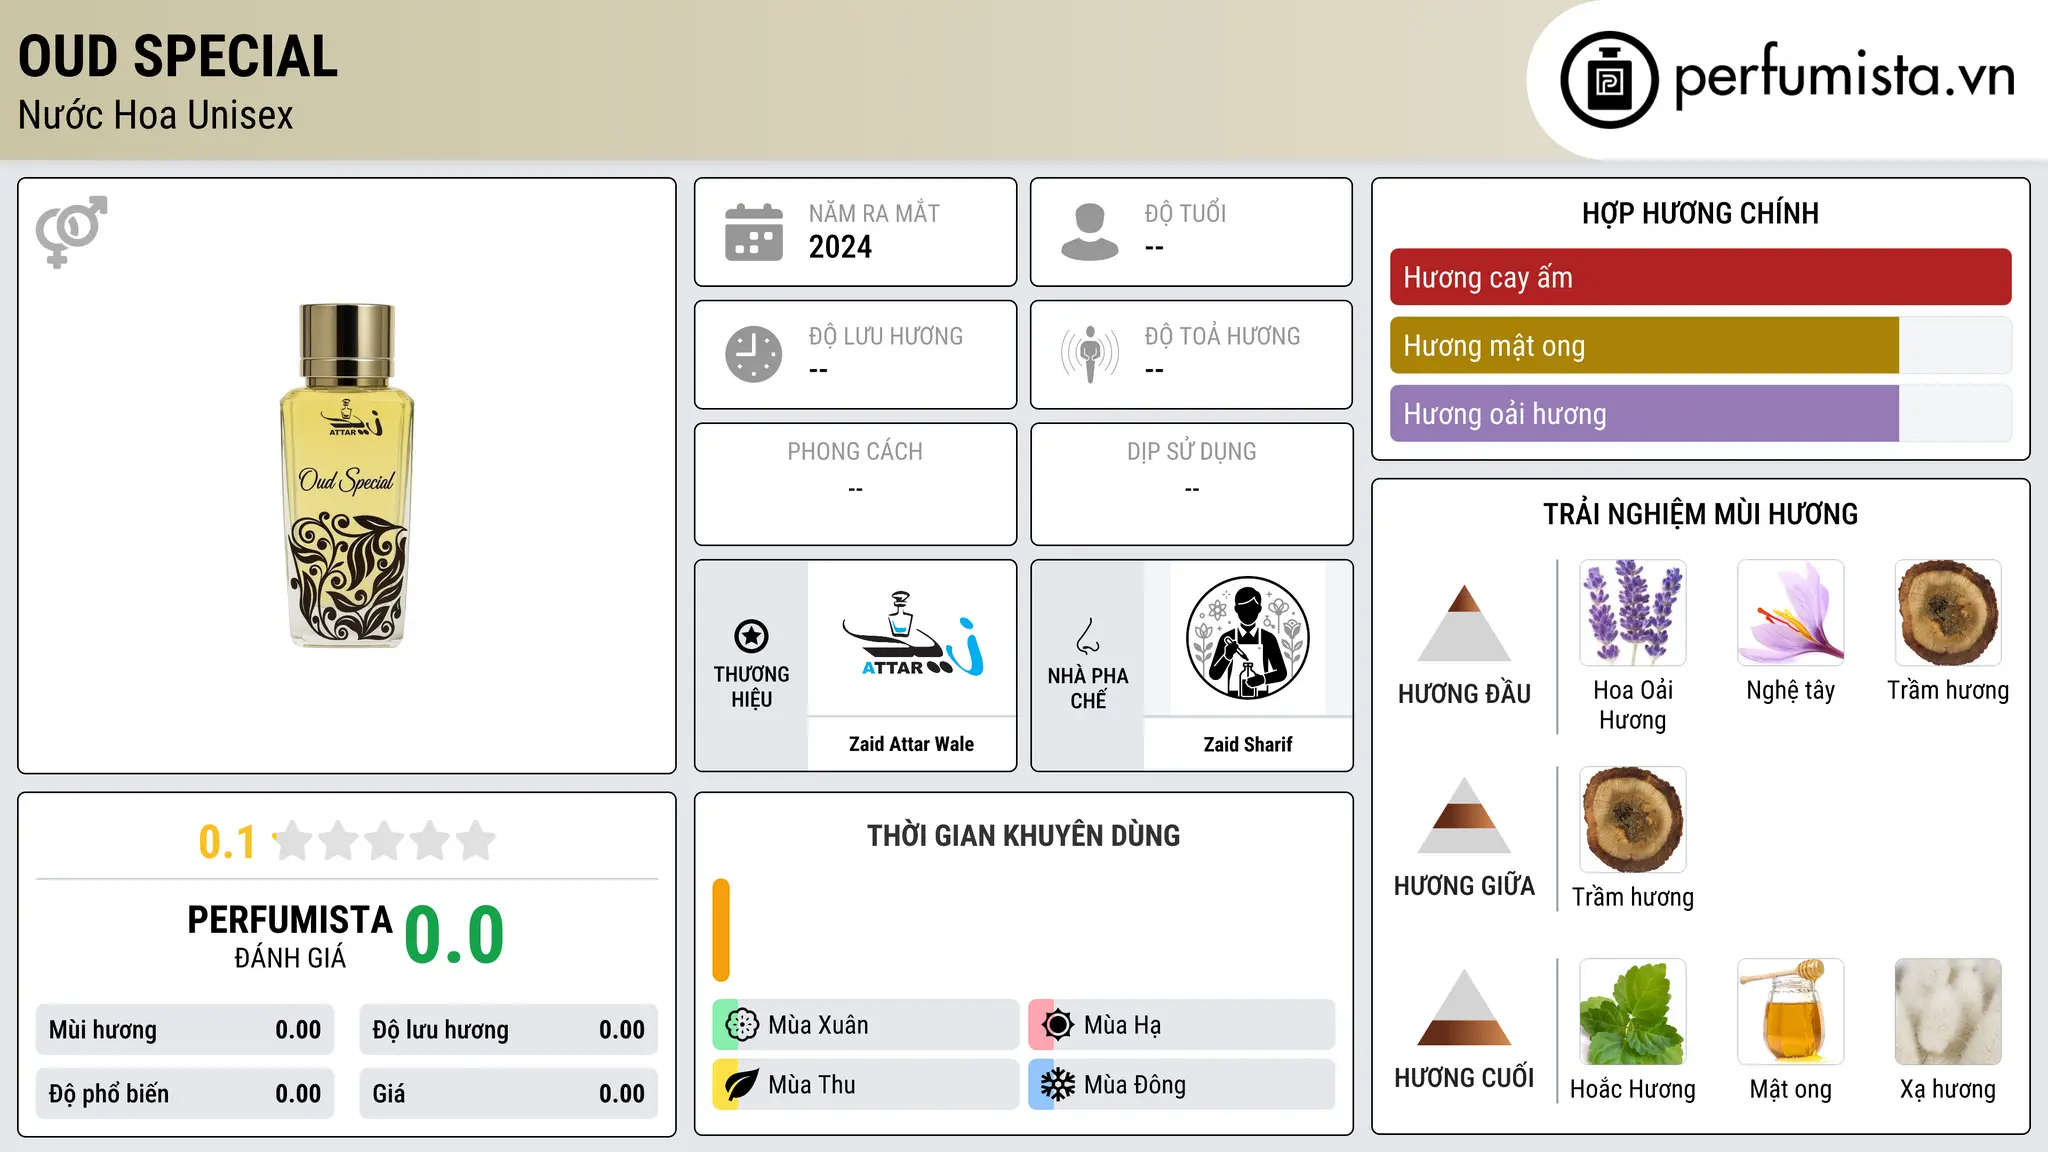
Task: Click the Hoắc Hương patchouli image
Action: pyautogui.click(x=1633, y=1012)
